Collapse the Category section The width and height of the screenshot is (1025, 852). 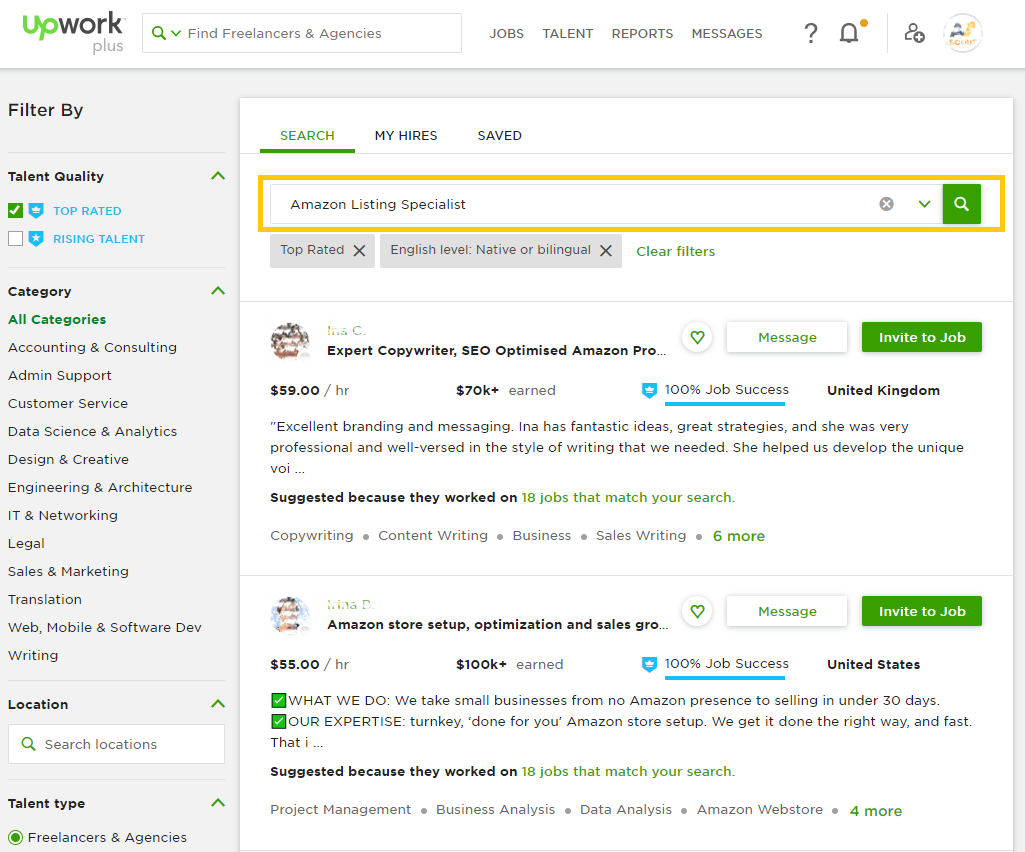click(218, 291)
